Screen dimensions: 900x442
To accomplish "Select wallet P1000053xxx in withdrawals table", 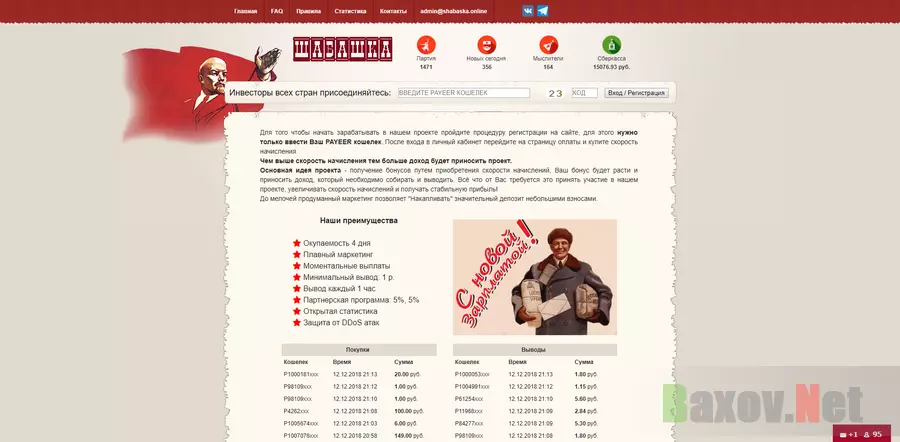I will 472,374.
